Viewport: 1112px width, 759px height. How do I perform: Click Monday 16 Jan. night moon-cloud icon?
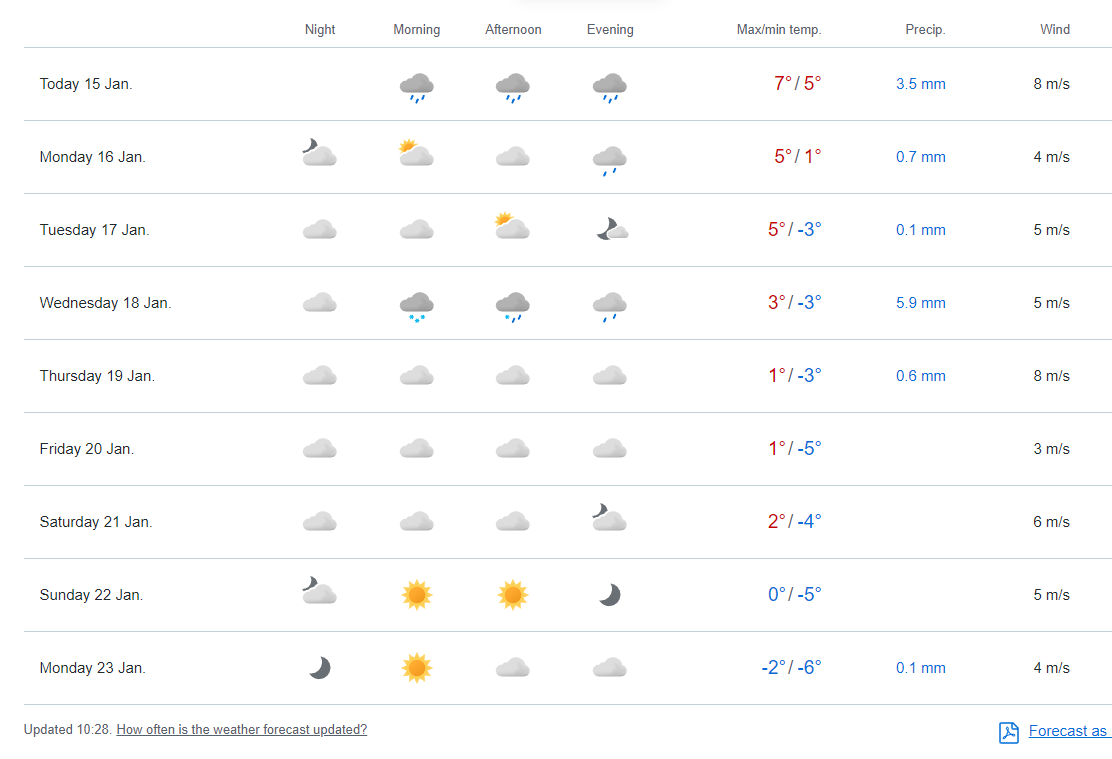coord(319,153)
